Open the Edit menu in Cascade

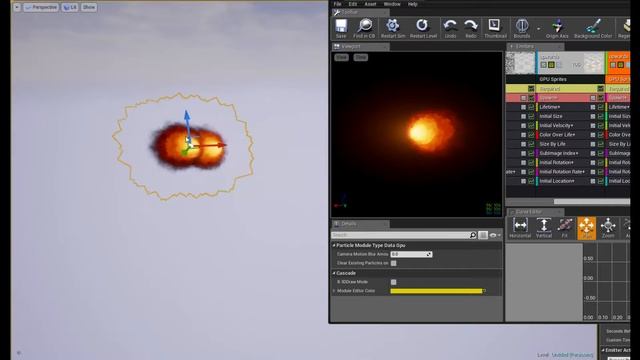[x=353, y=4]
